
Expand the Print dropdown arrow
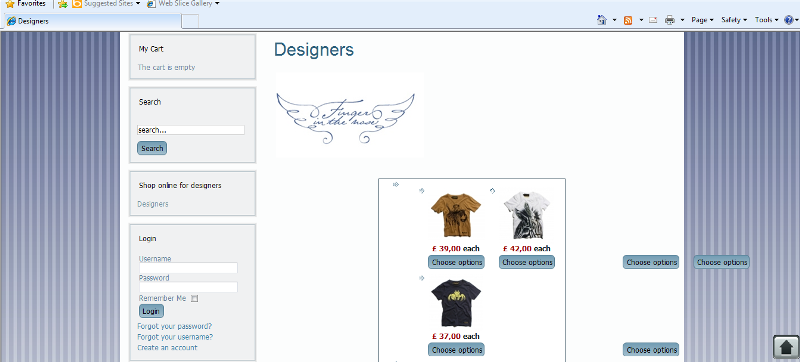pos(682,20)
